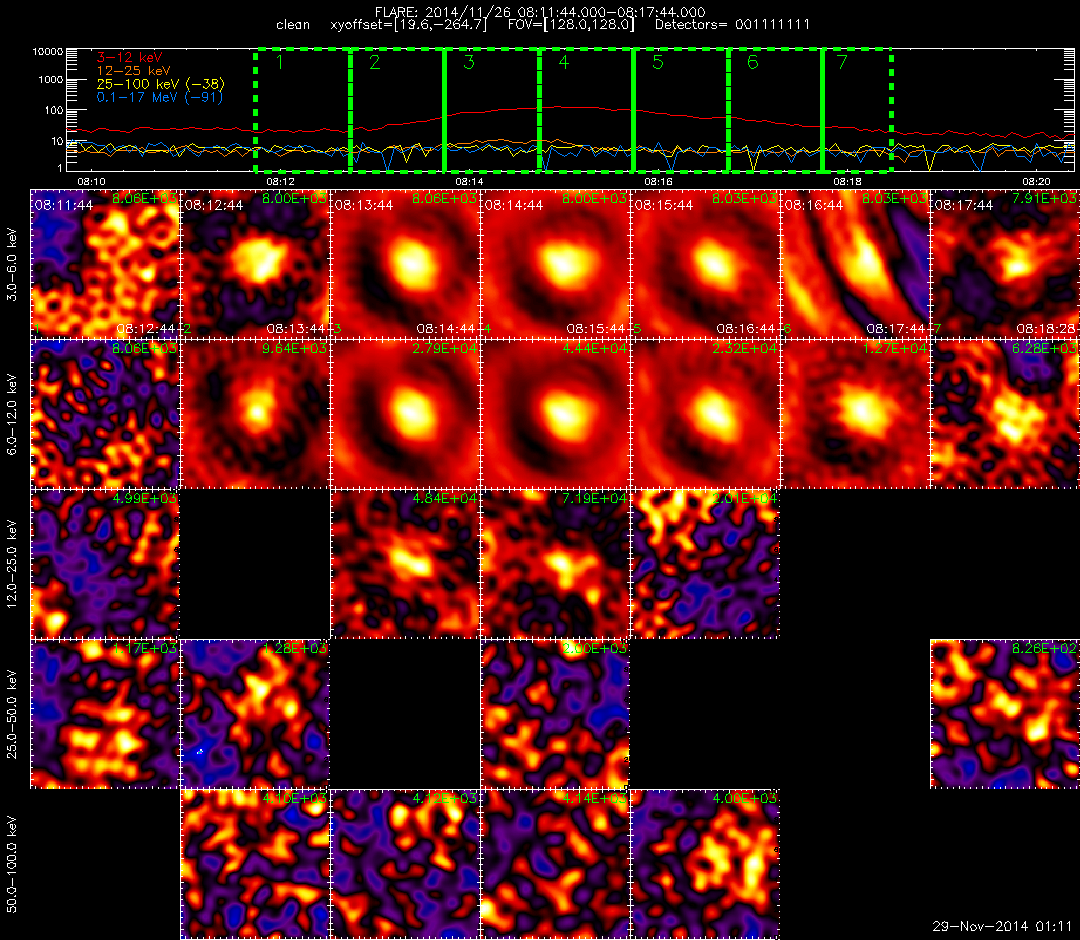Click the '08:20' time axis label
This screenshot has width=1080, height=940.
coord(1036,181)
